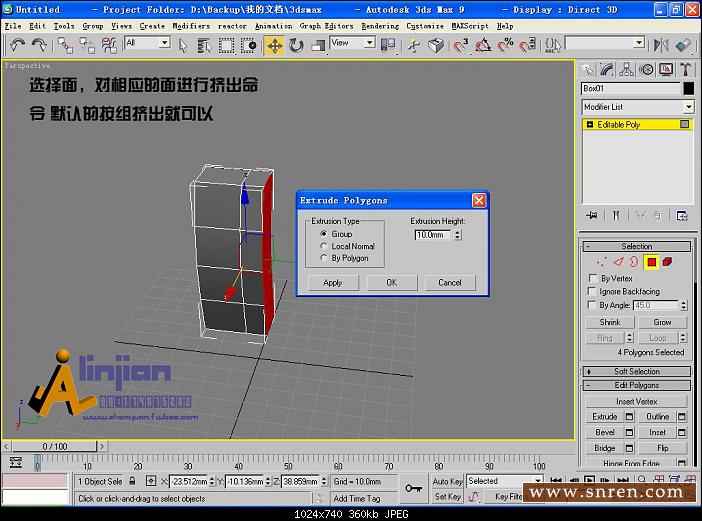Screen dimensions: 702x521
Task: Collapse the Selection rollout
Action: [x=636, y=246]
